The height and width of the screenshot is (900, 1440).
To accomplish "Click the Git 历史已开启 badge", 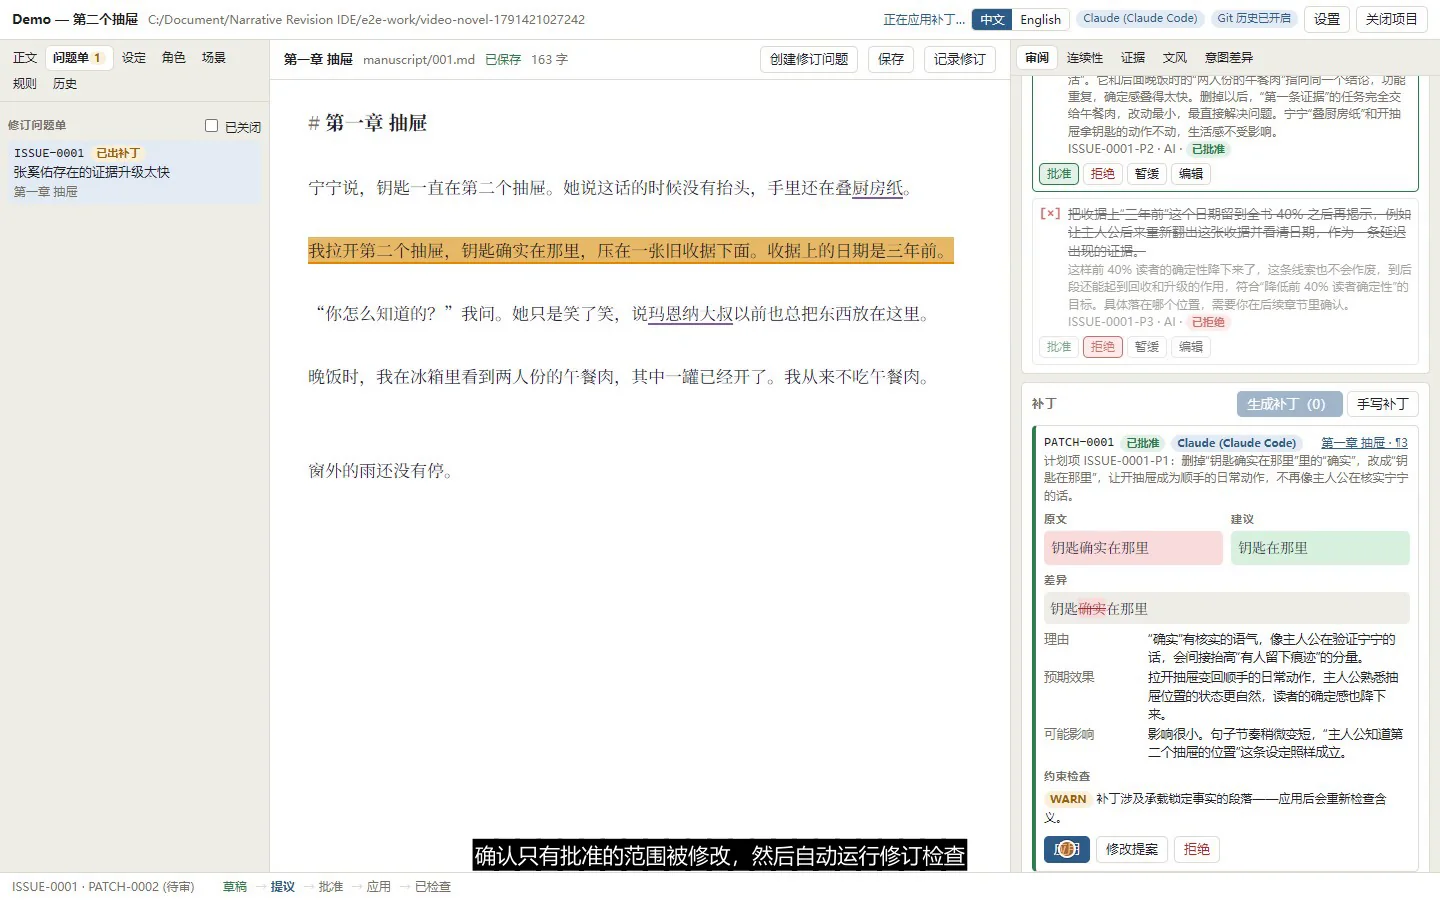I will click(1254, 18).
